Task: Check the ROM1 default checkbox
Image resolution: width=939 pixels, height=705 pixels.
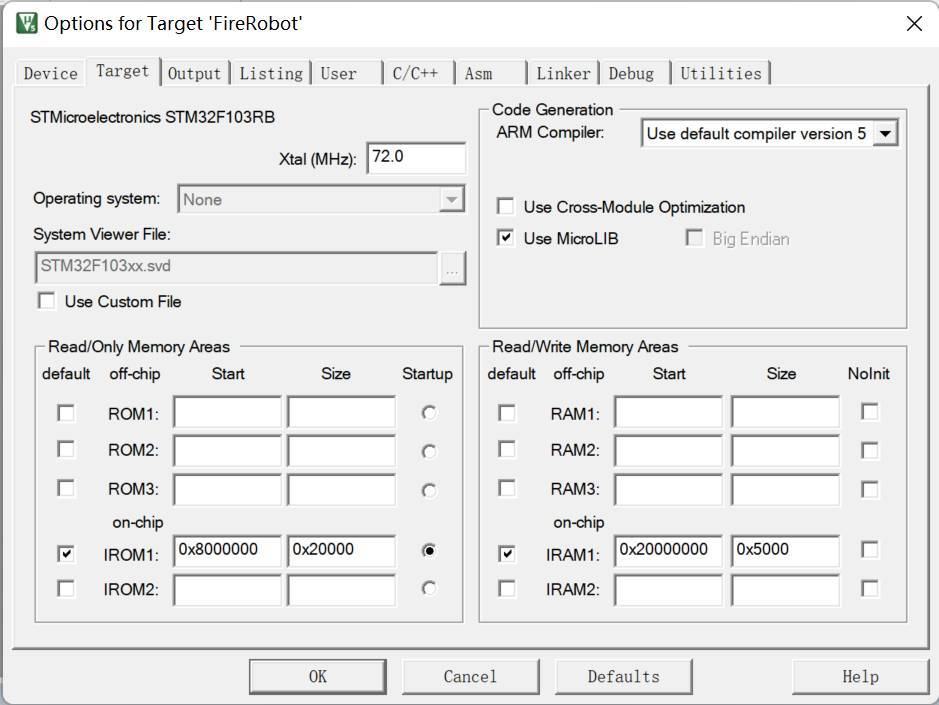Action: point(66,413)
